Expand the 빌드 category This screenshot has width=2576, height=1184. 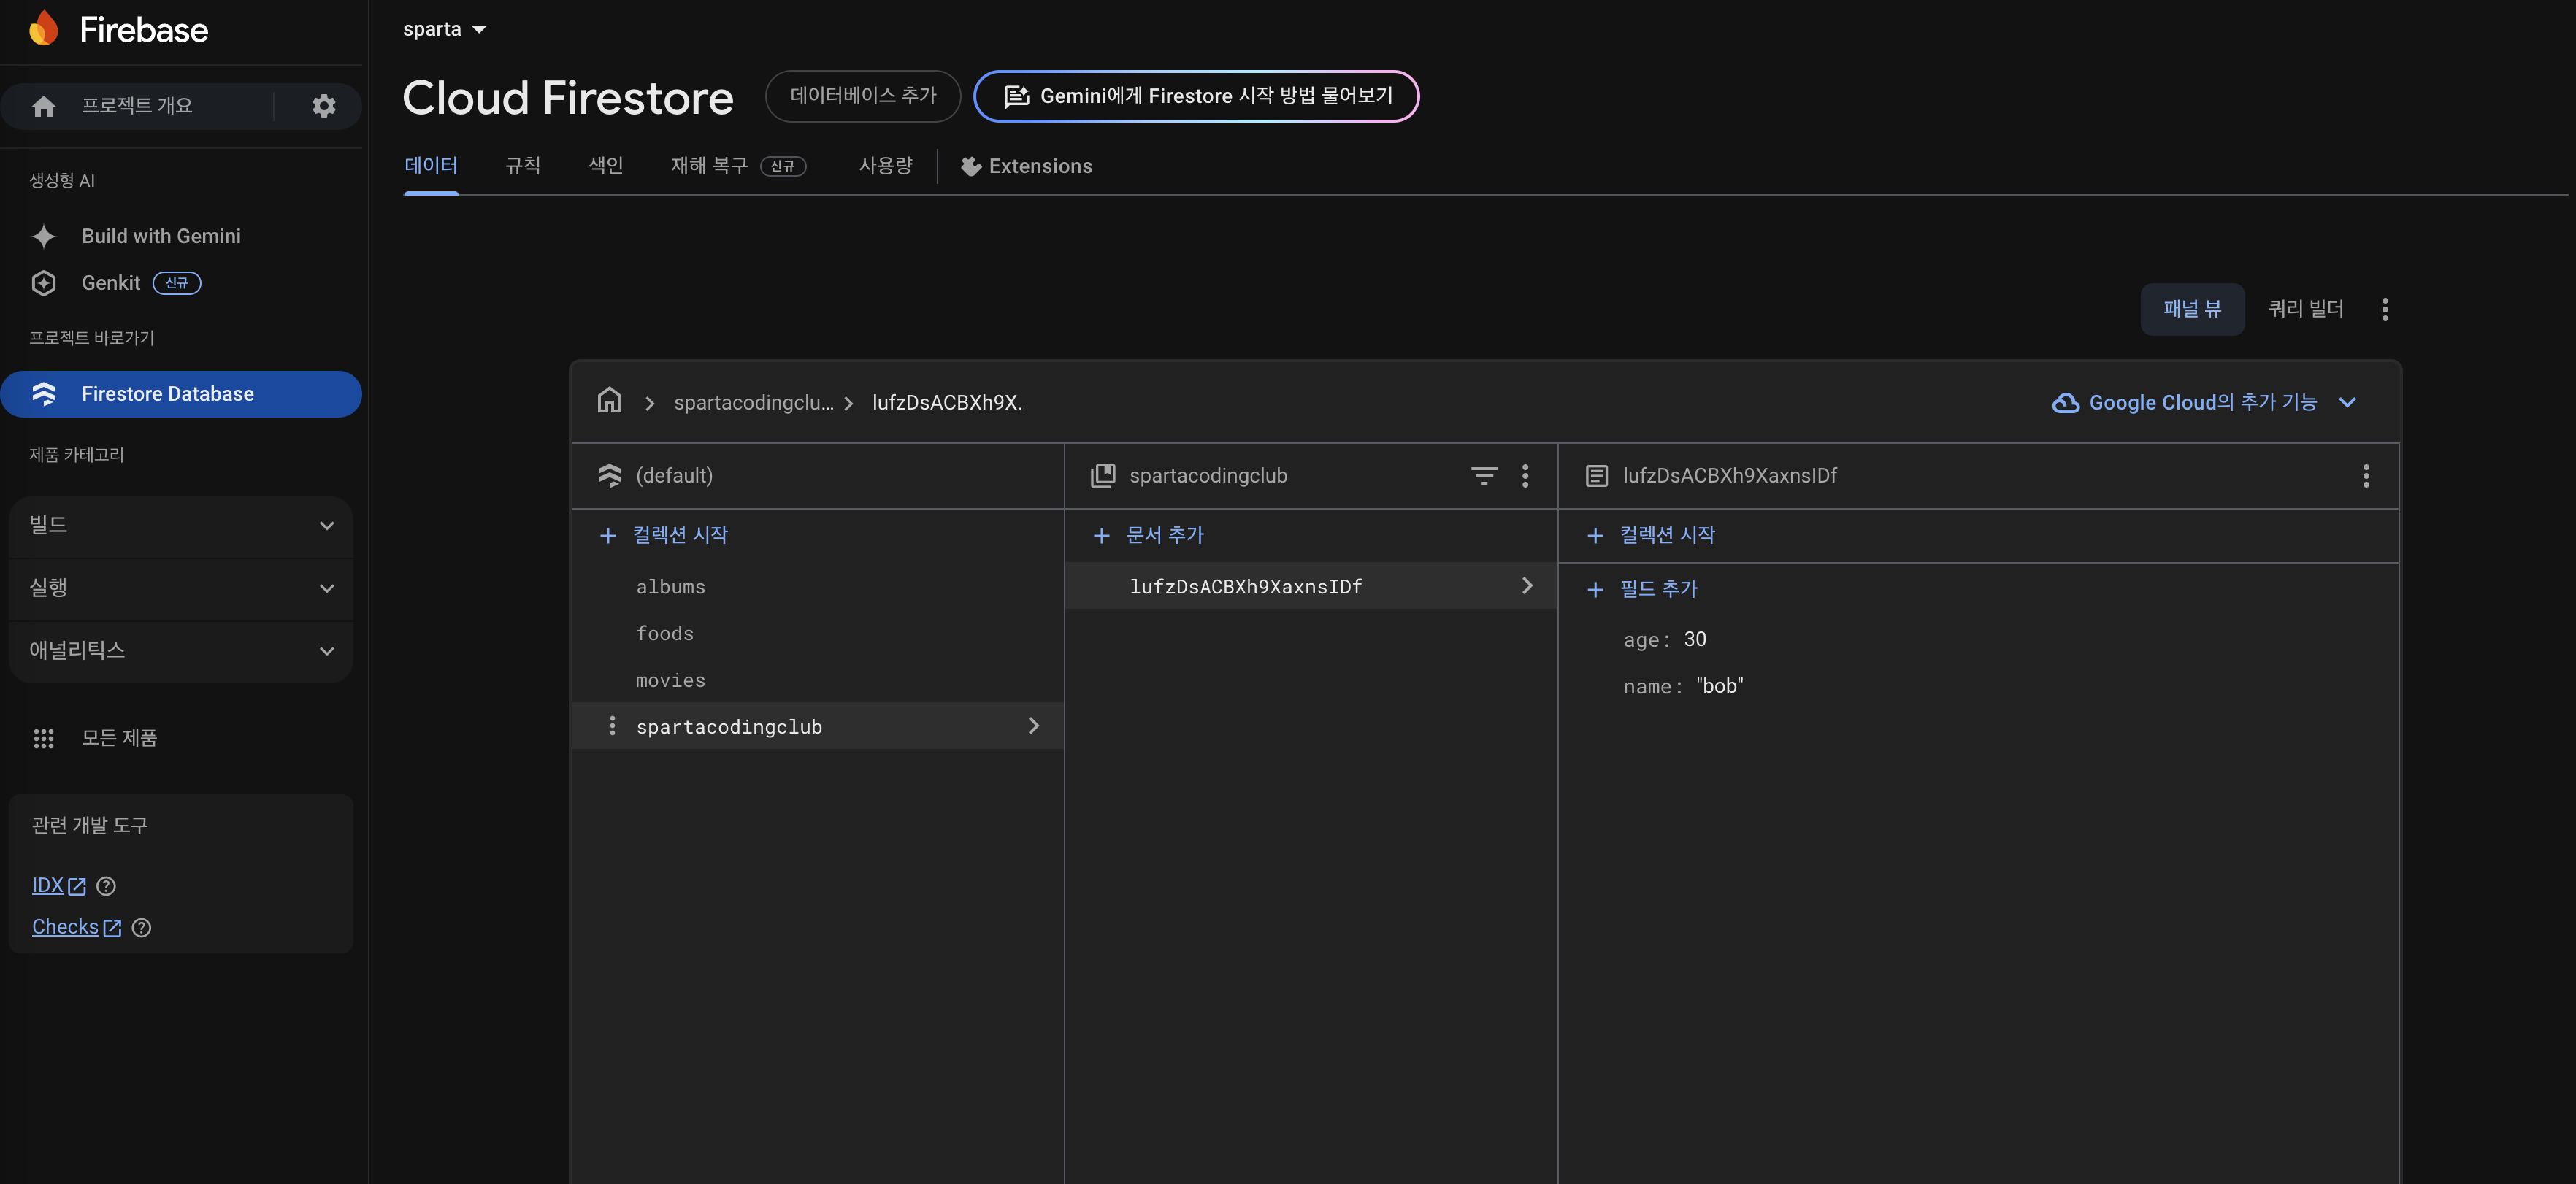coord(181,525)
